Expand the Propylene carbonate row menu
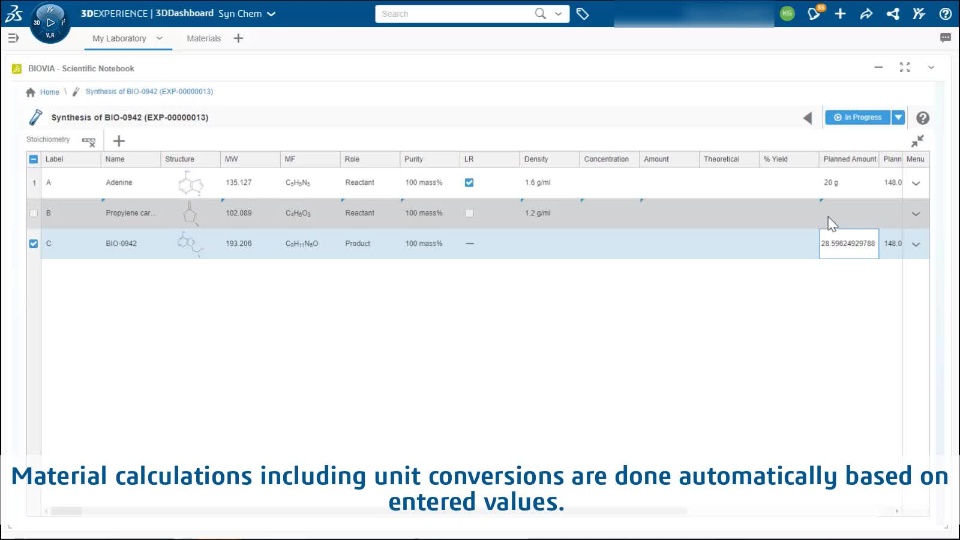This screenshot has width=960, height=540. (x=916, y=214)
